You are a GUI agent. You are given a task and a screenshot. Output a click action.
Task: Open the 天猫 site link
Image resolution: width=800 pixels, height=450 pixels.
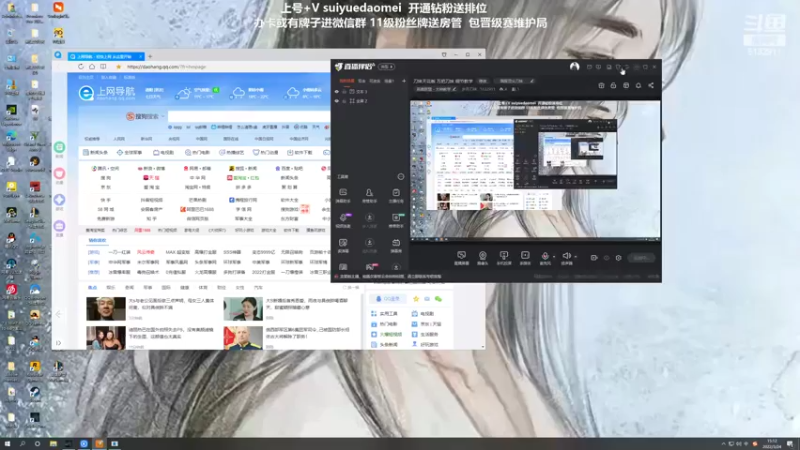pyautogui.click(x=151, y=178)
